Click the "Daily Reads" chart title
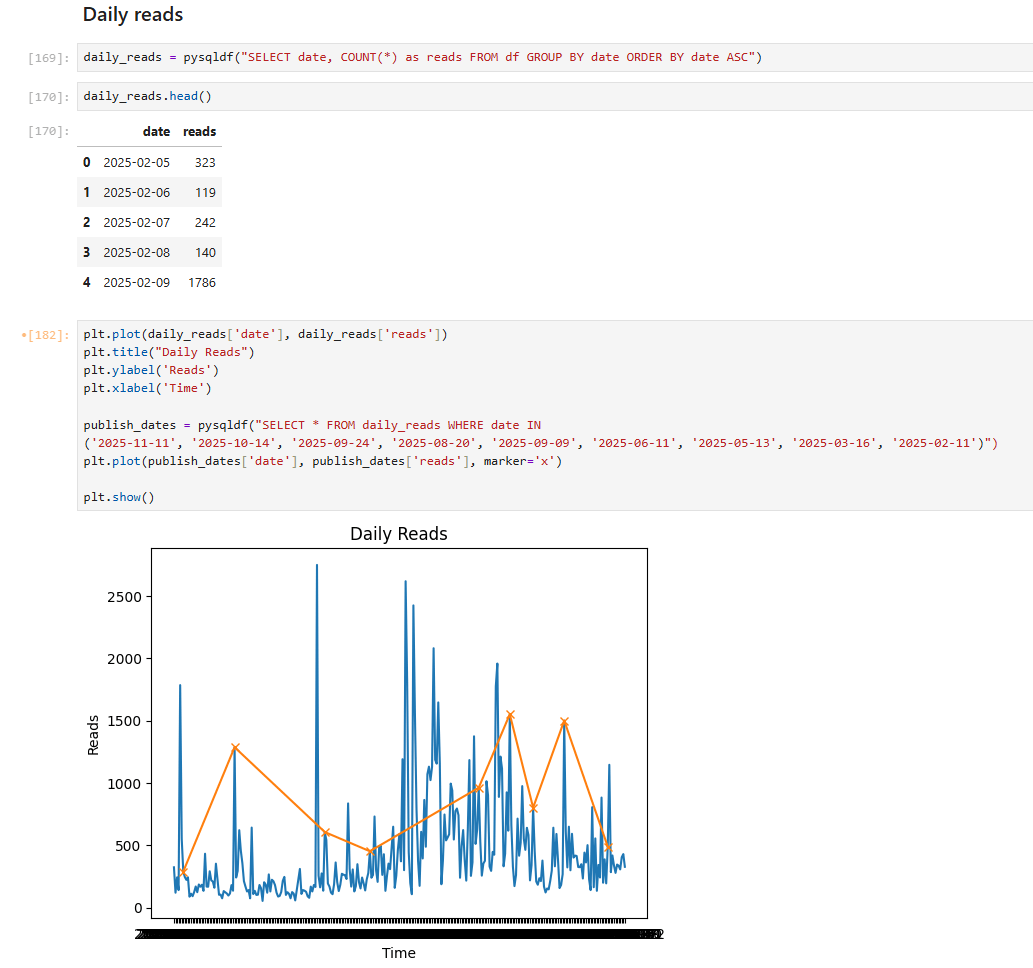 point(398,534)
